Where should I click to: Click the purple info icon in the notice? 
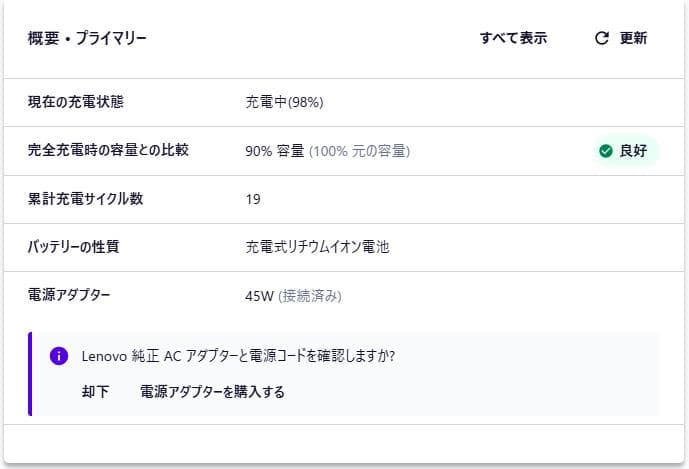(59, 356)
